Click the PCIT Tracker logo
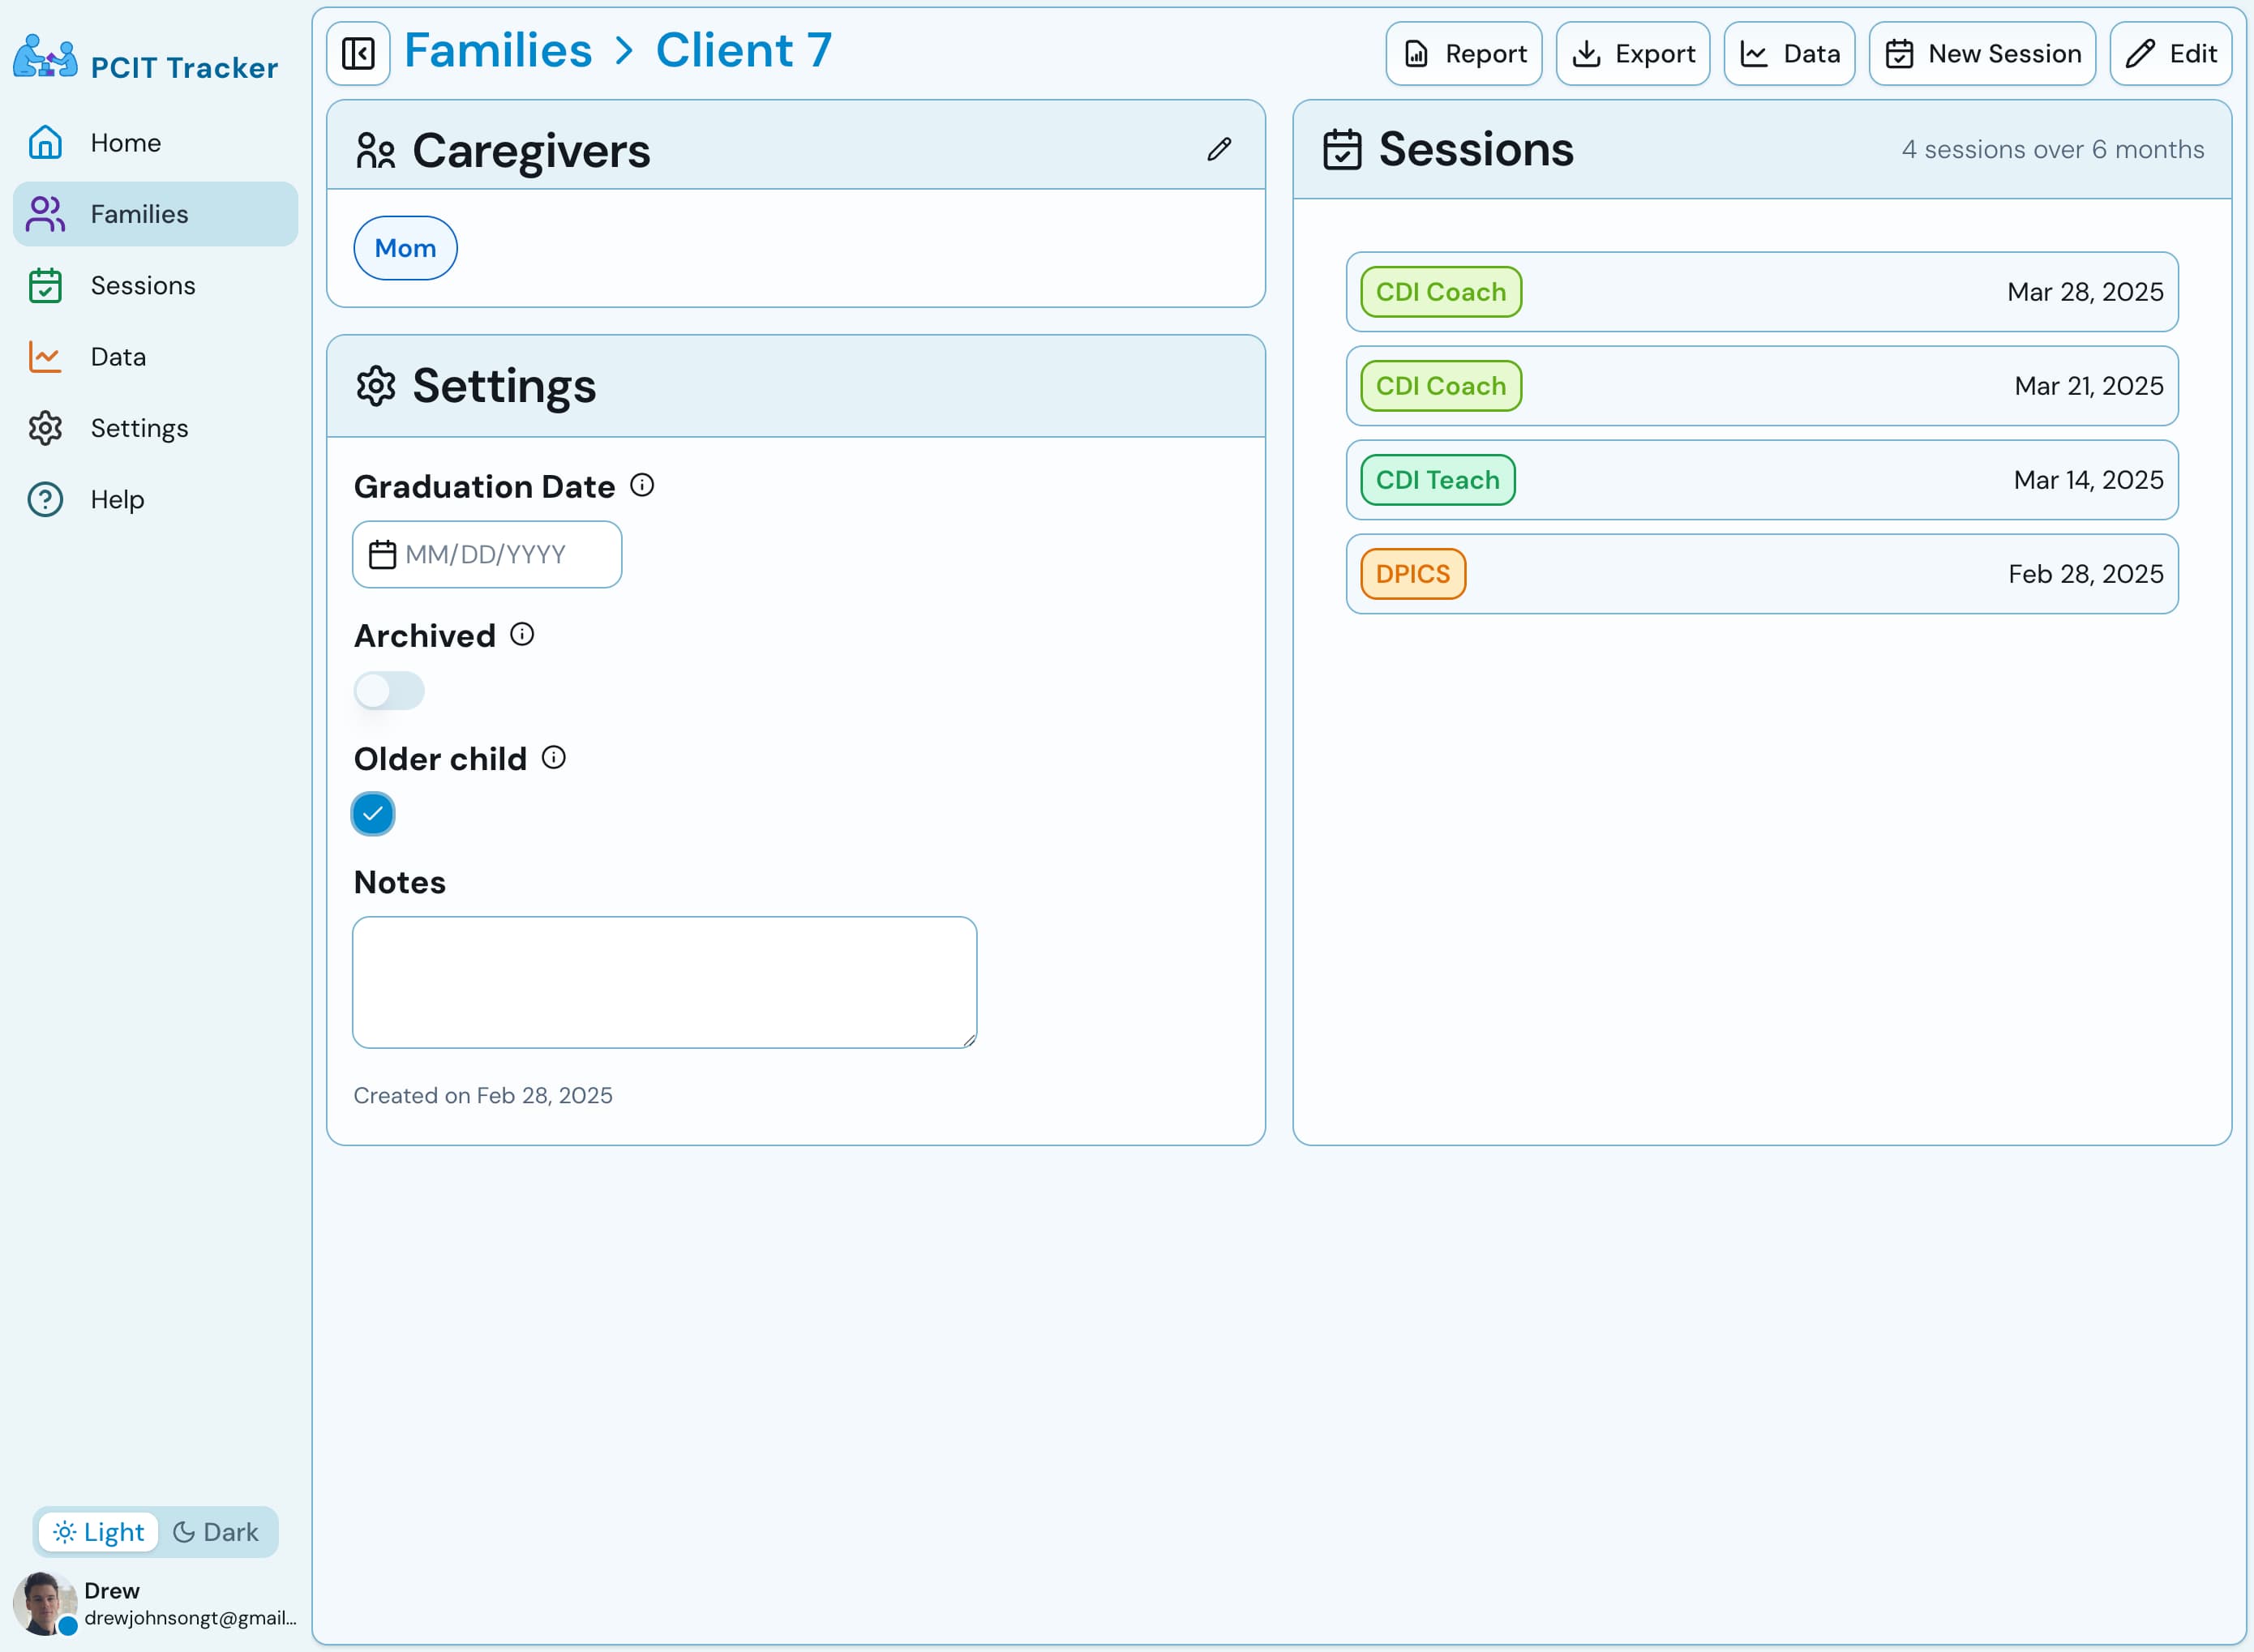 tap(46, 58)
